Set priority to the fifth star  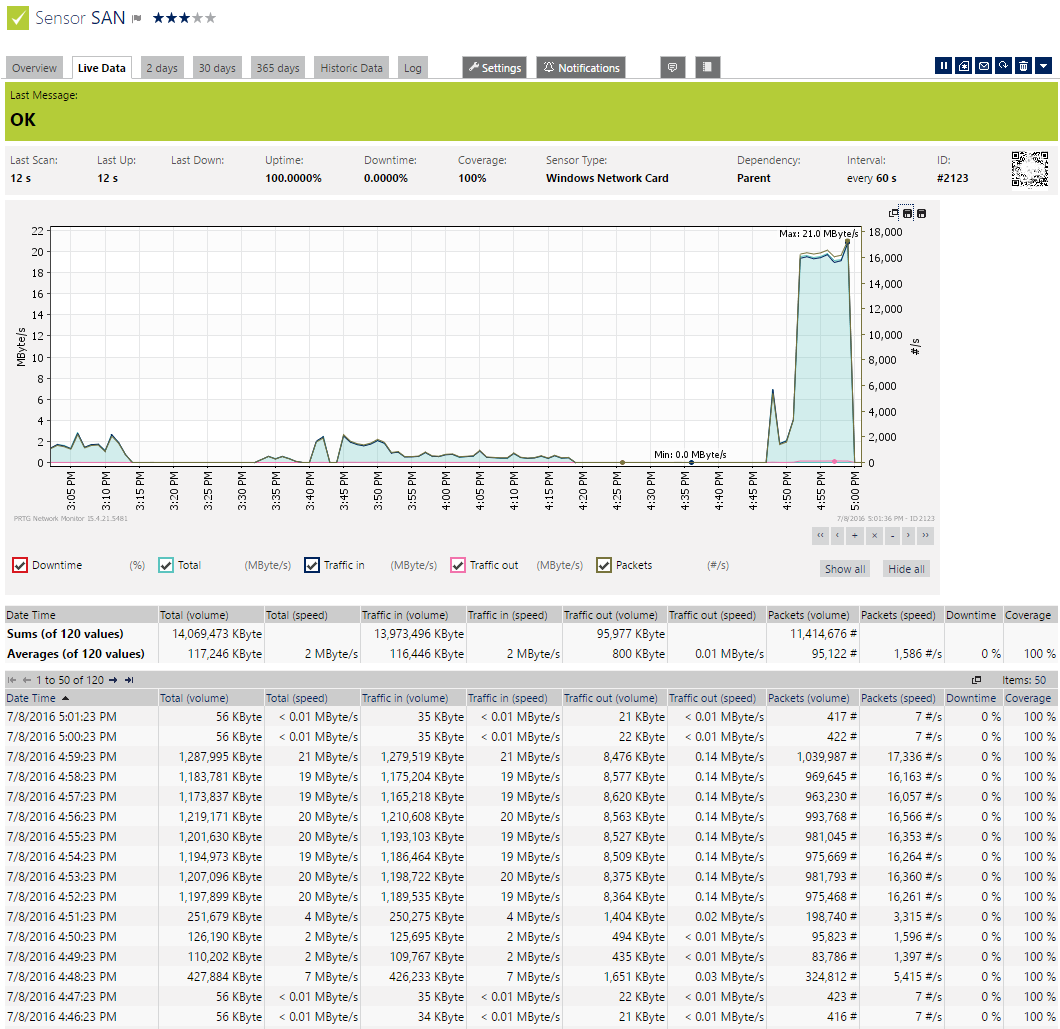[210, 18]
